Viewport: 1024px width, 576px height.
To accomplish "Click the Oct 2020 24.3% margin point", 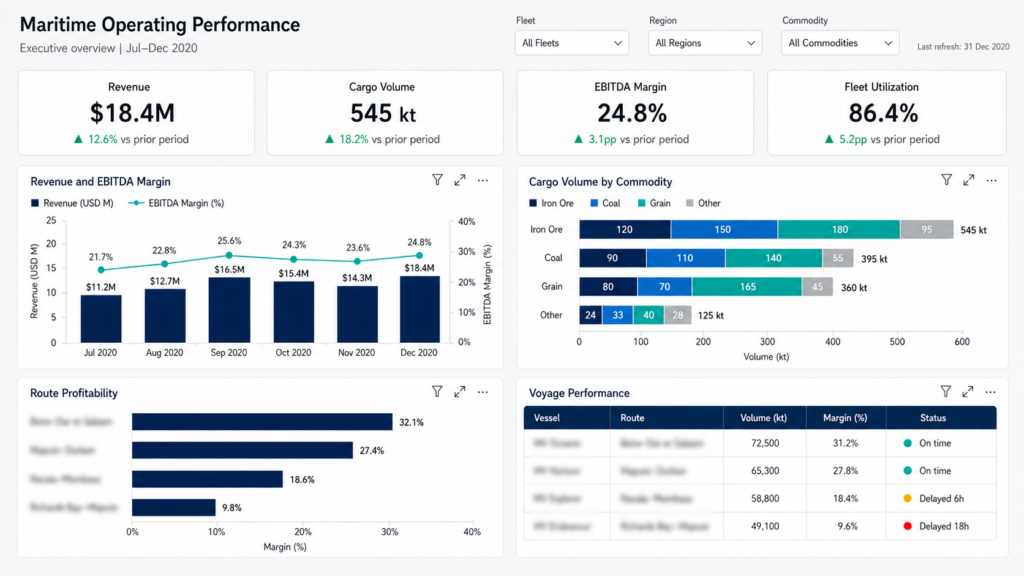I will [x=293, y=259].
